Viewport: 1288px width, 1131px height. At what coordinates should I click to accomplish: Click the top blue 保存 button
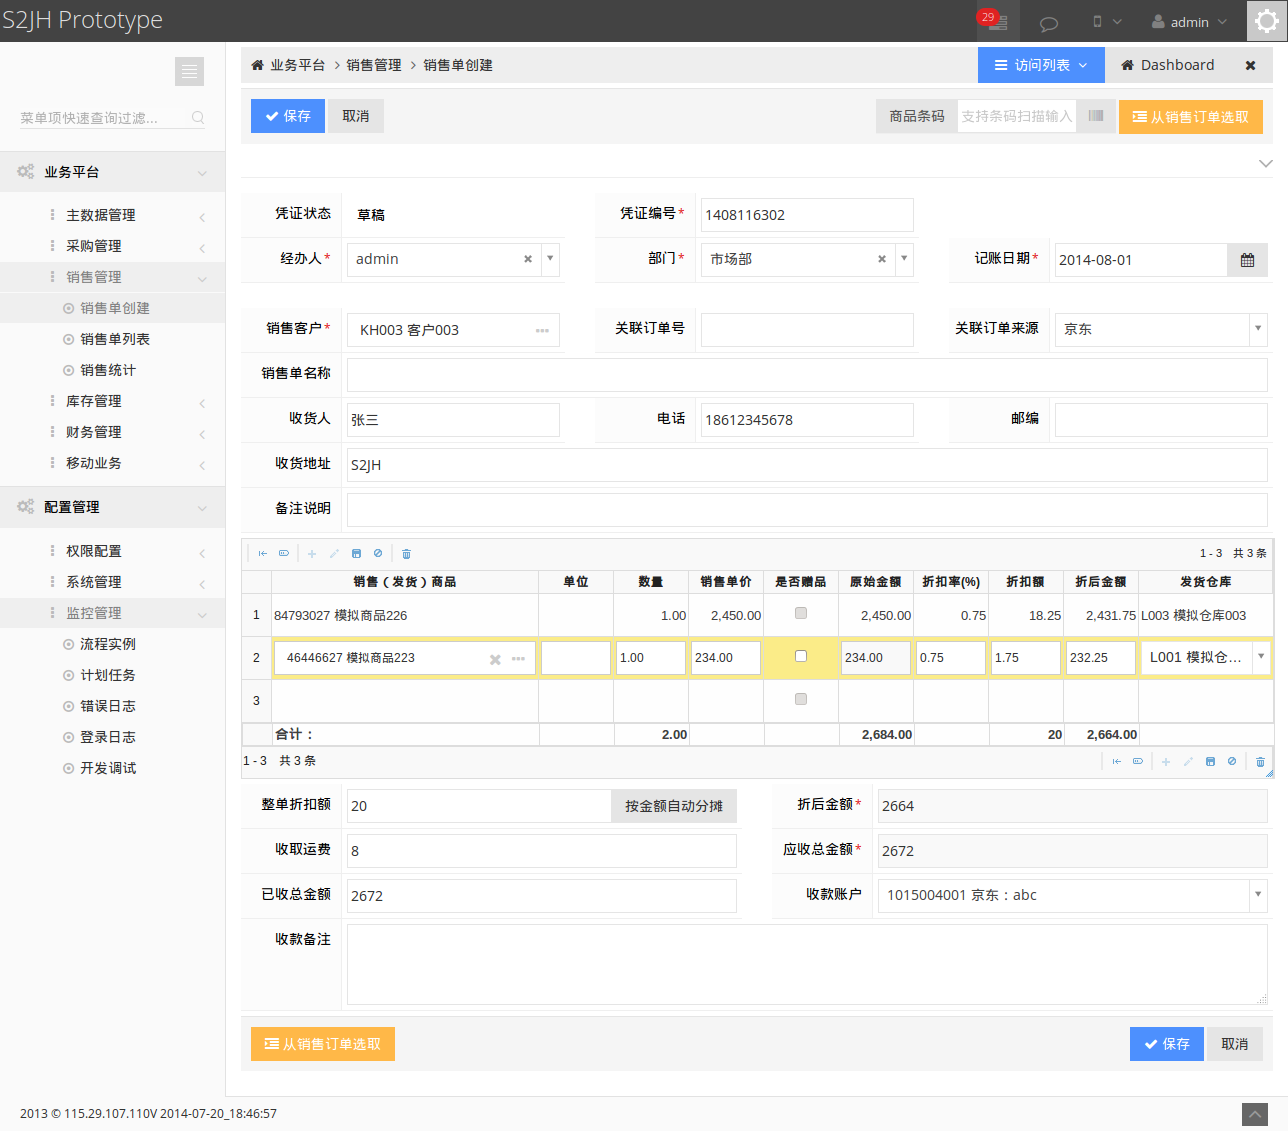(x=288, y=116)
